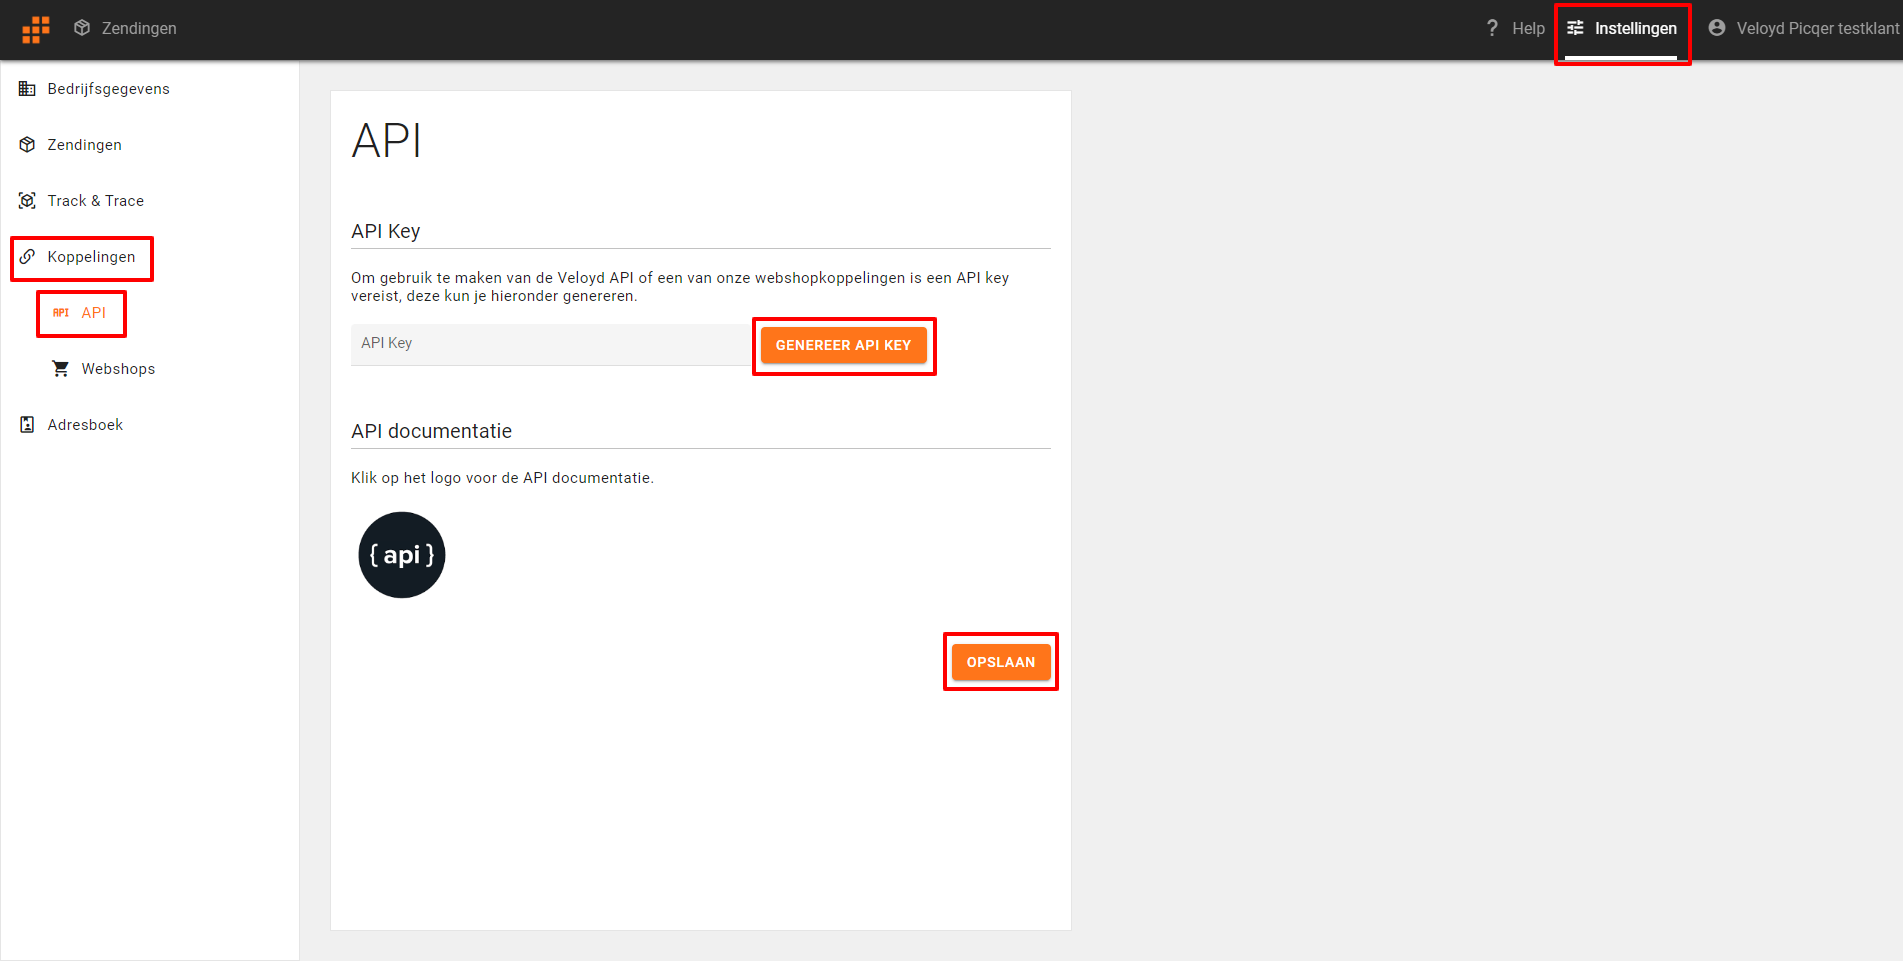
Task: Open the Instellingen tab
Action: click(x=1636, y=28)
